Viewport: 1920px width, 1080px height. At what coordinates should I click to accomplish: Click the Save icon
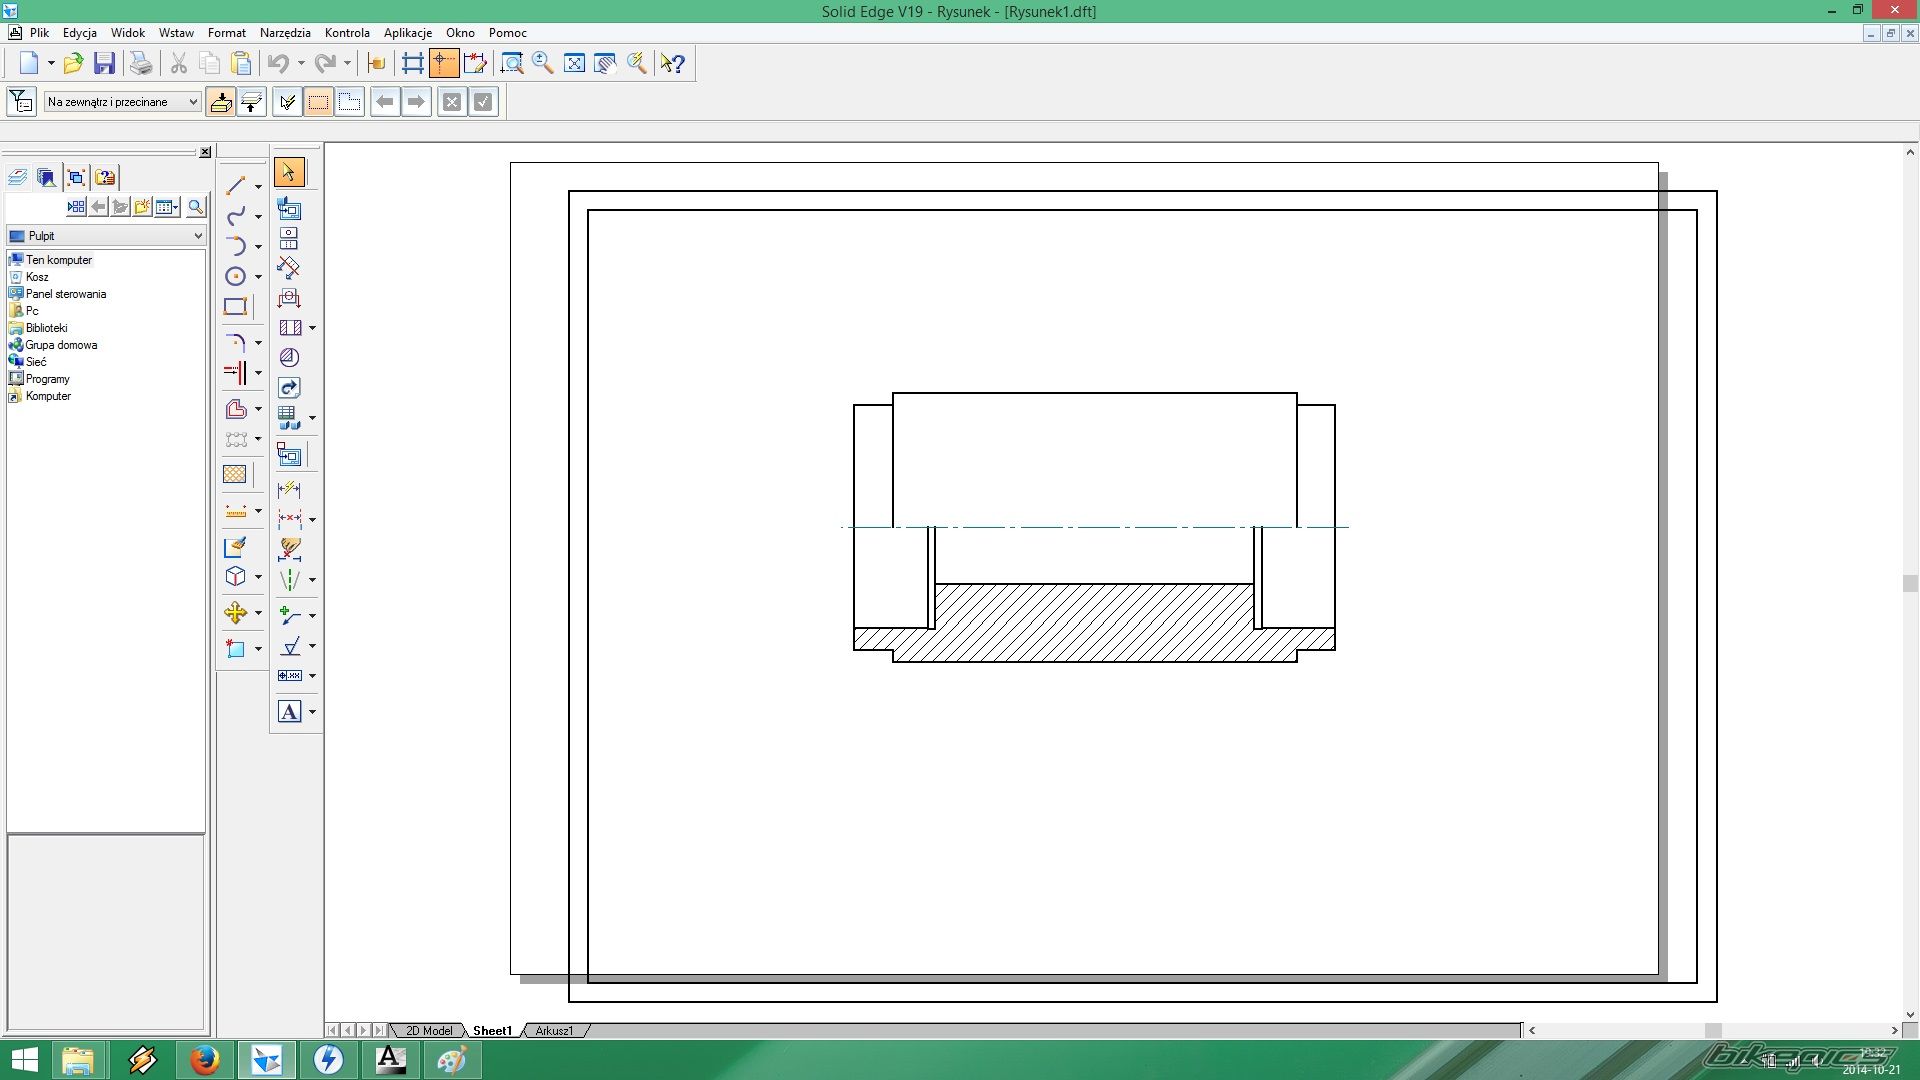pyautogui.click(x=104, y=64)
